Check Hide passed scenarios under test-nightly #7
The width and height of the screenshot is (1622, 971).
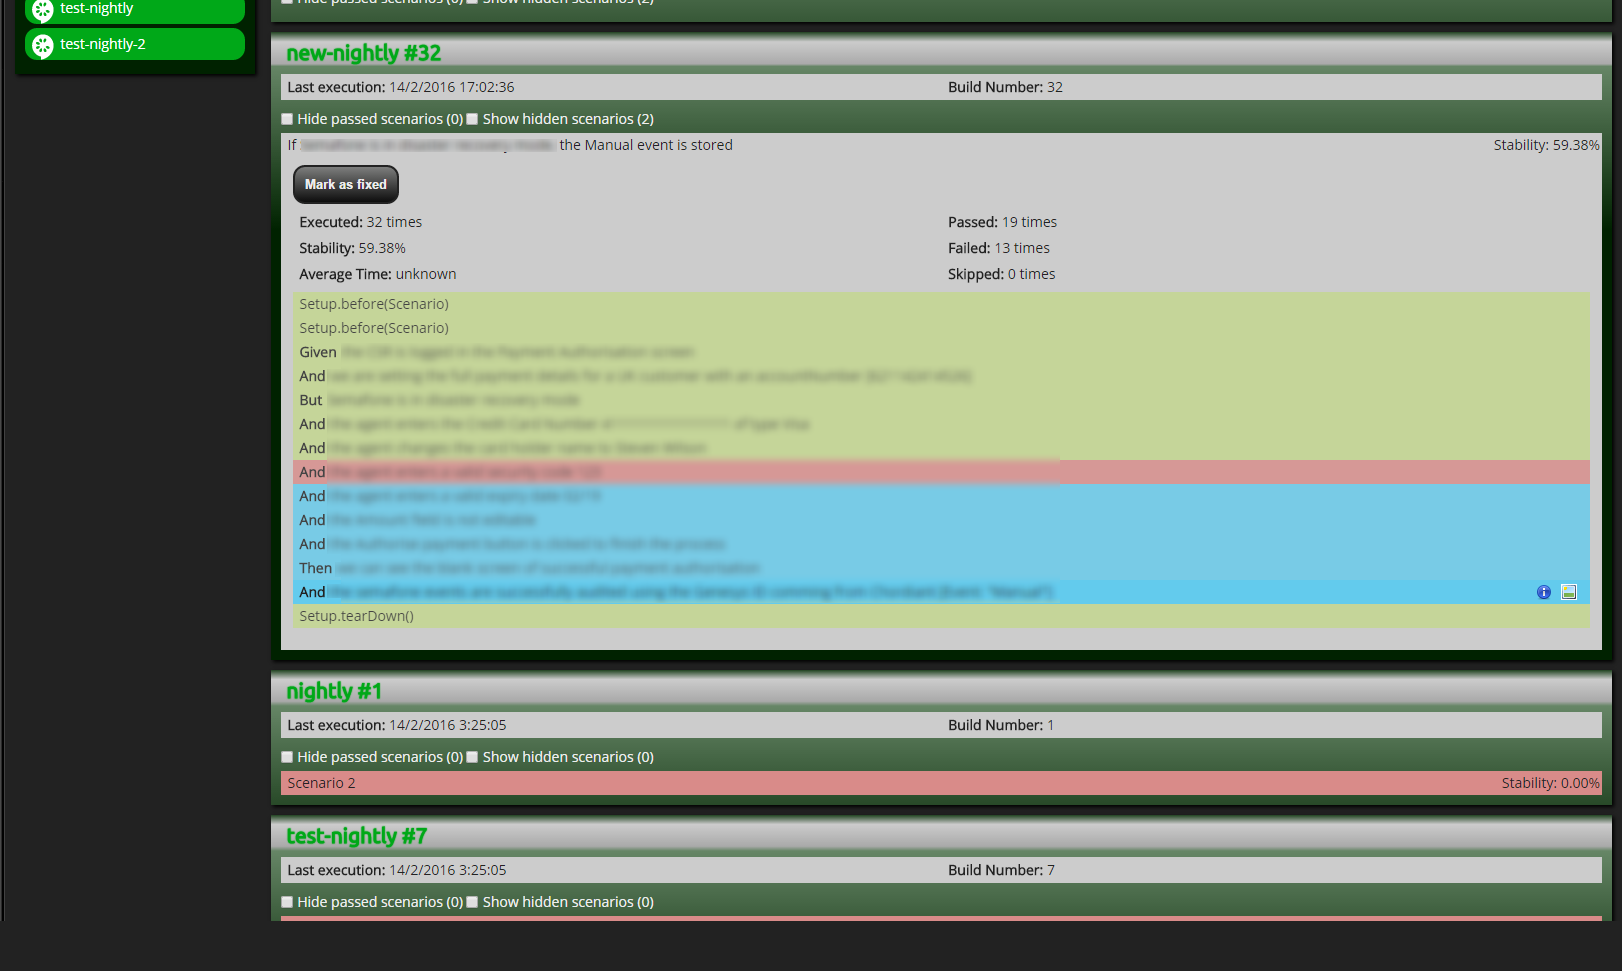288,902
